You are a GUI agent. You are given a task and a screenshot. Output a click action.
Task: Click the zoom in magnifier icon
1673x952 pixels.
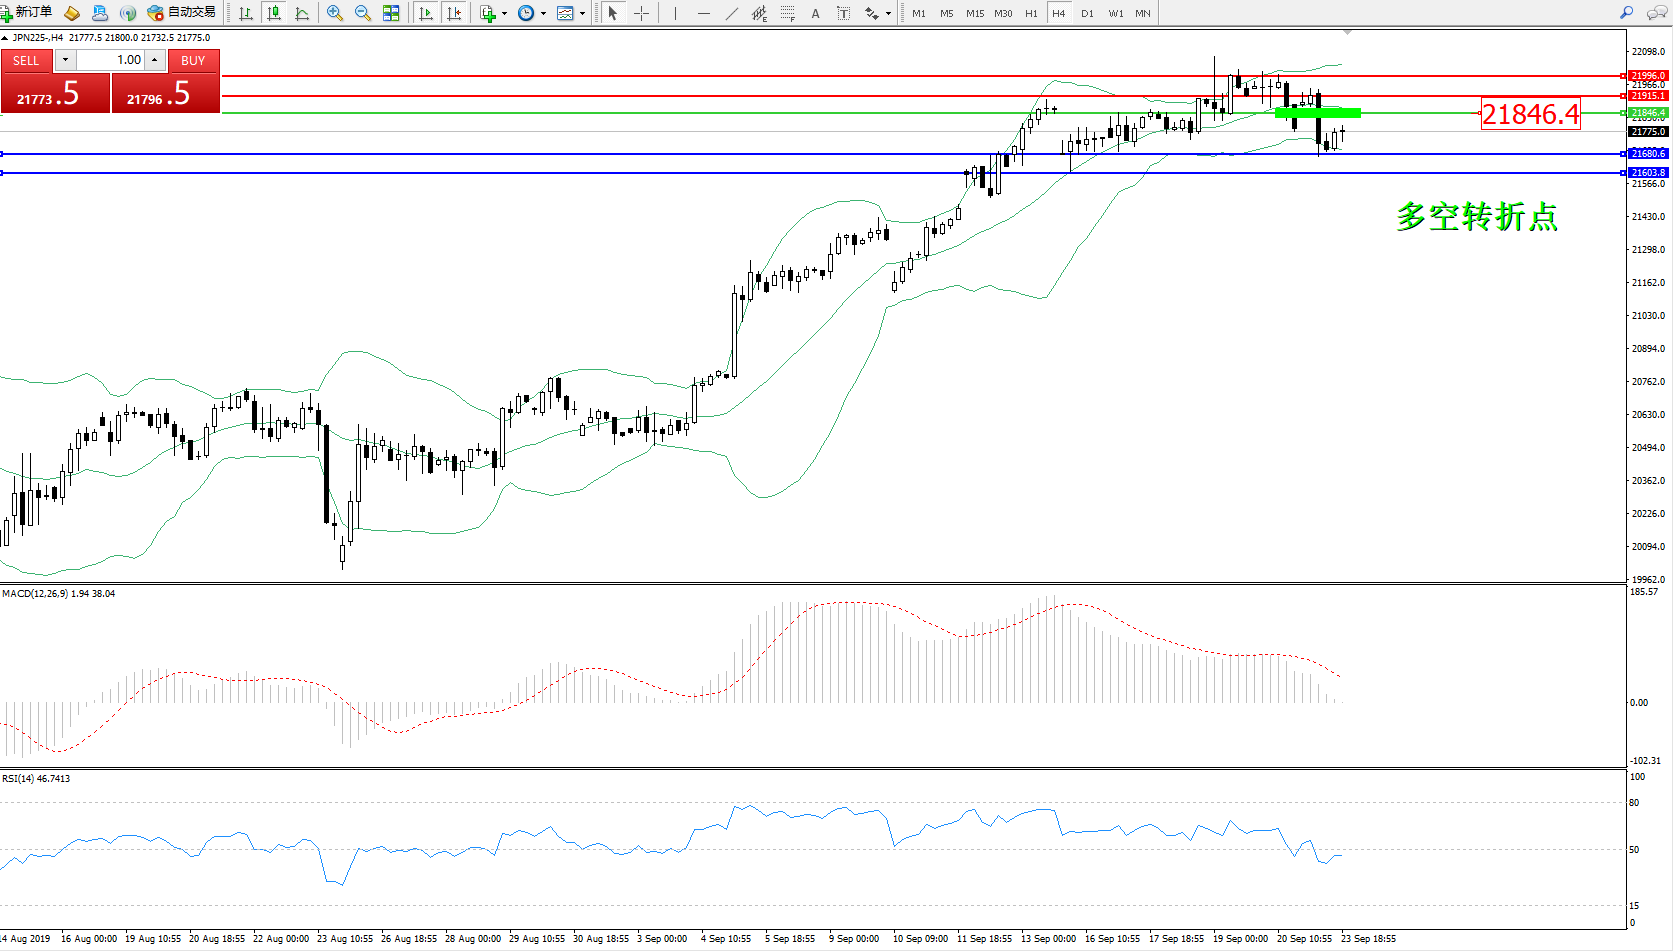(x=334, y=13)
